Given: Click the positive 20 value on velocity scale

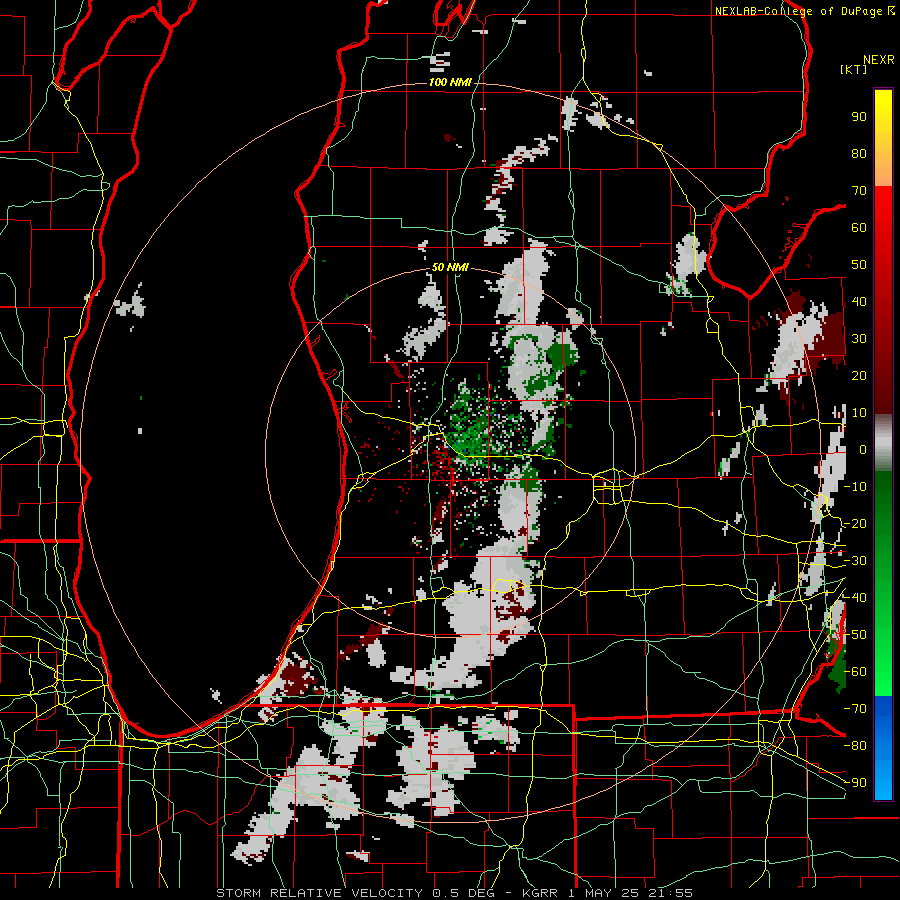Looking at the screenshot, I should (x=859, y=376).
